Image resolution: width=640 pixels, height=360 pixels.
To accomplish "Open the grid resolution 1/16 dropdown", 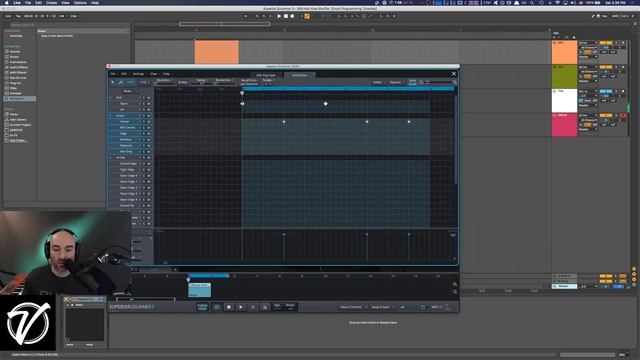I will pos(144,82).
